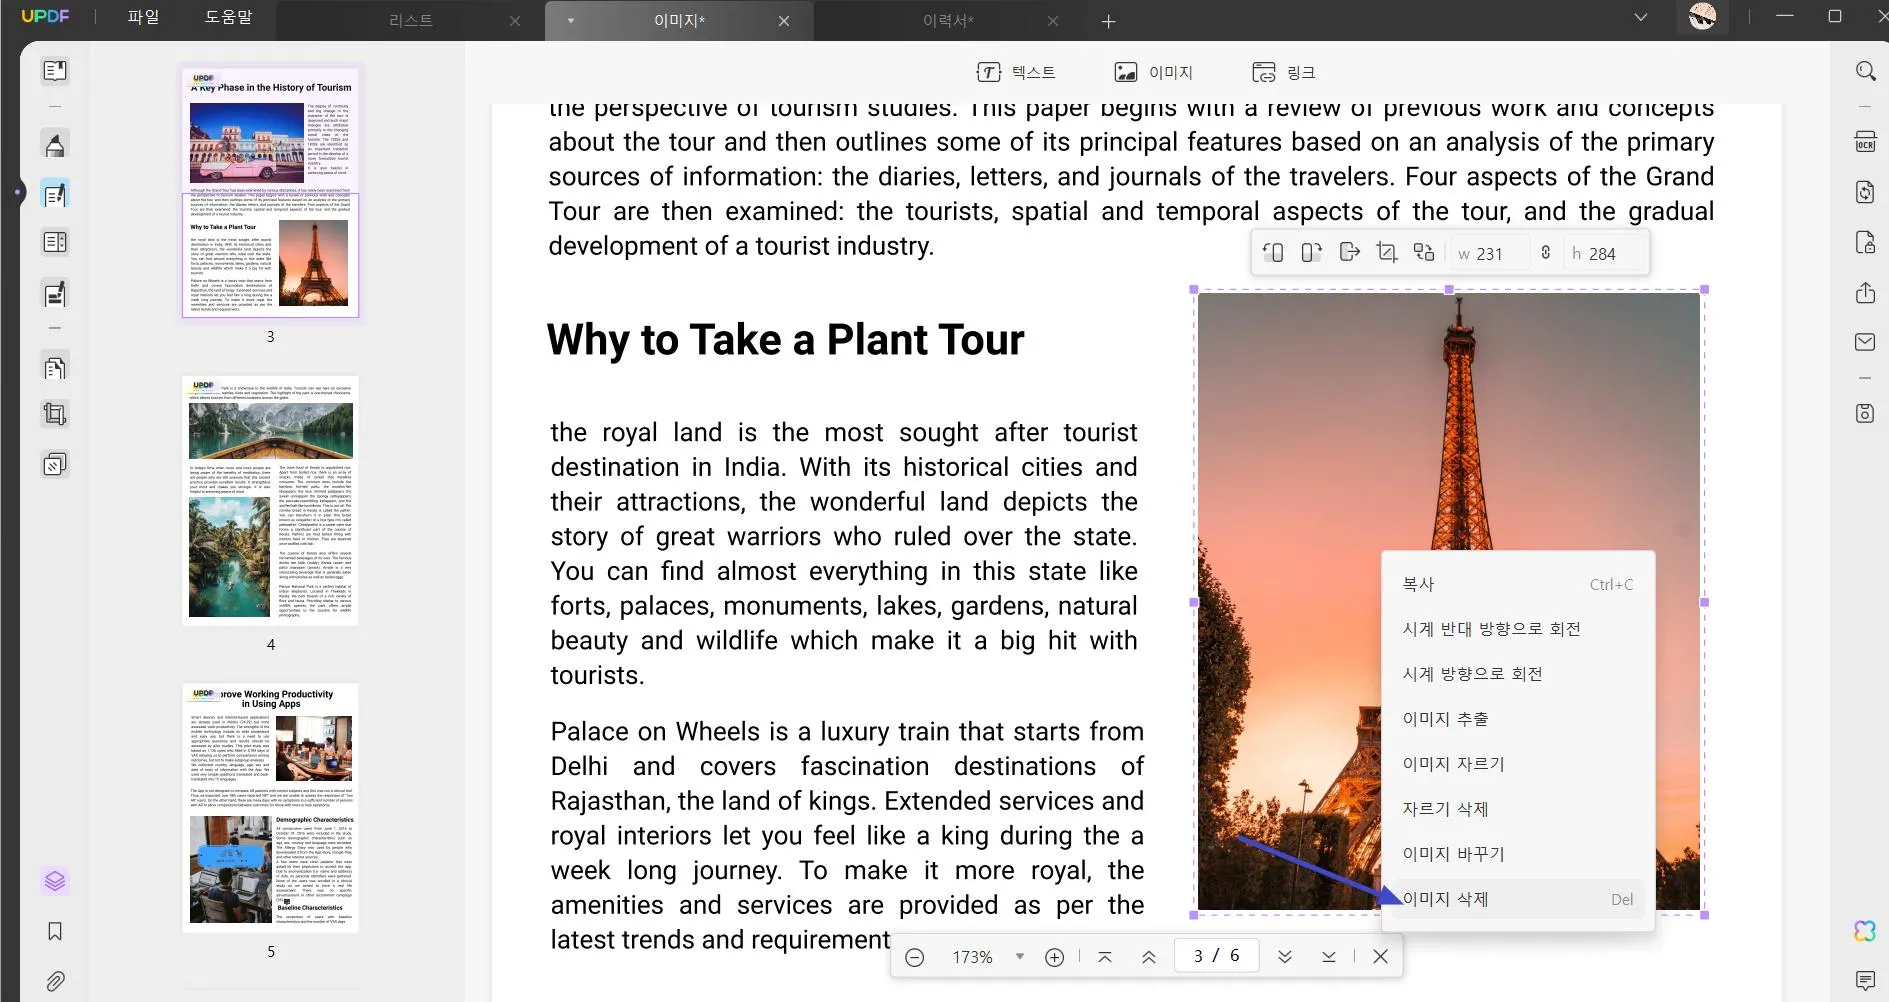Click the Search magnifier icon at top right
Viewport: 1889px width, 1002px height.
(x=1865, y=71)
